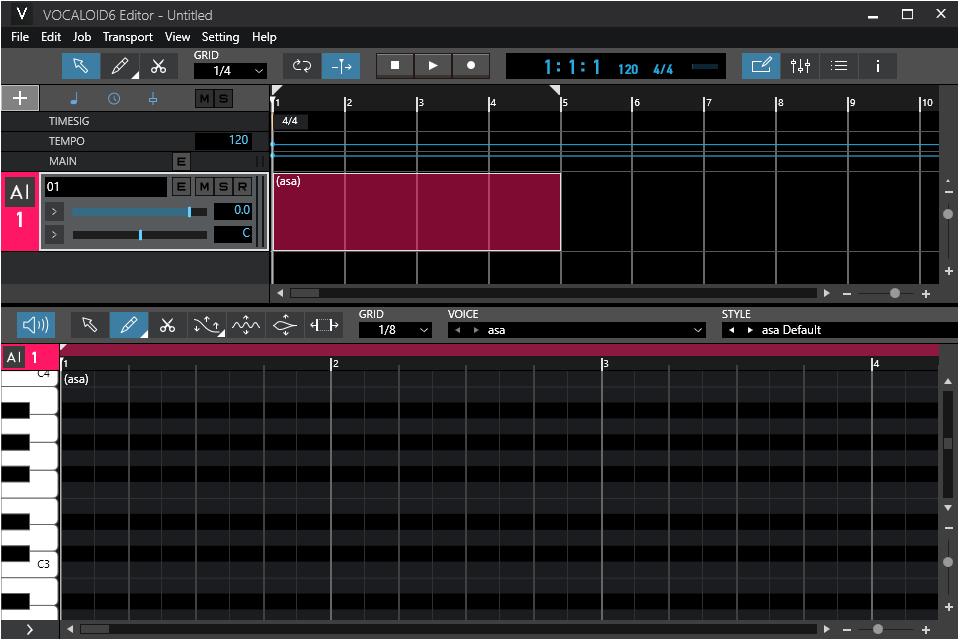Open Job menu
This screenshot has width=959, height=640.
click(82, 37)
